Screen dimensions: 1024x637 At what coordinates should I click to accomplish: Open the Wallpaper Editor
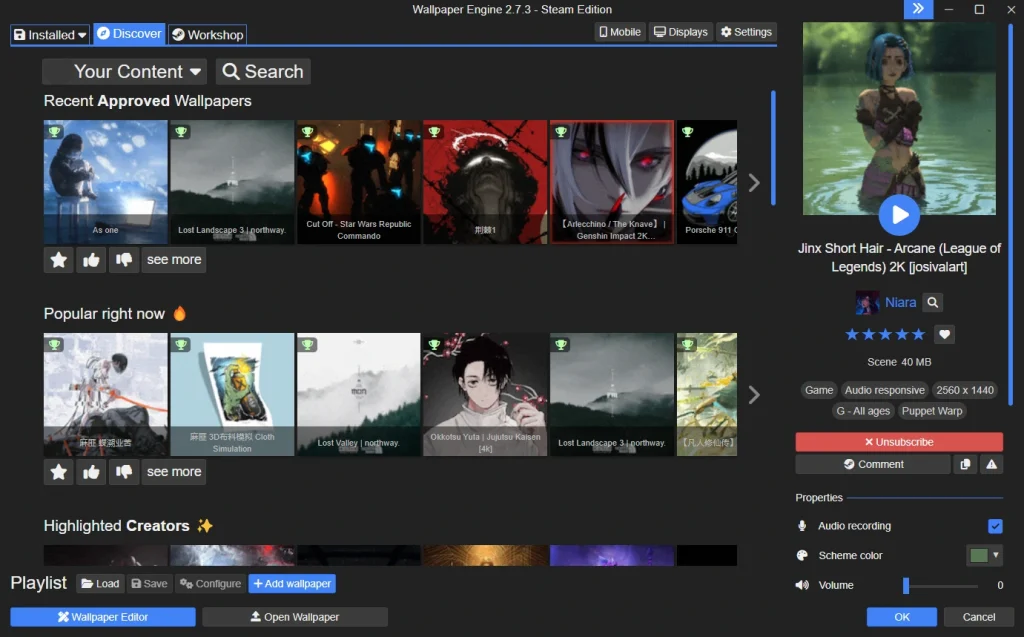pos(103,617)
